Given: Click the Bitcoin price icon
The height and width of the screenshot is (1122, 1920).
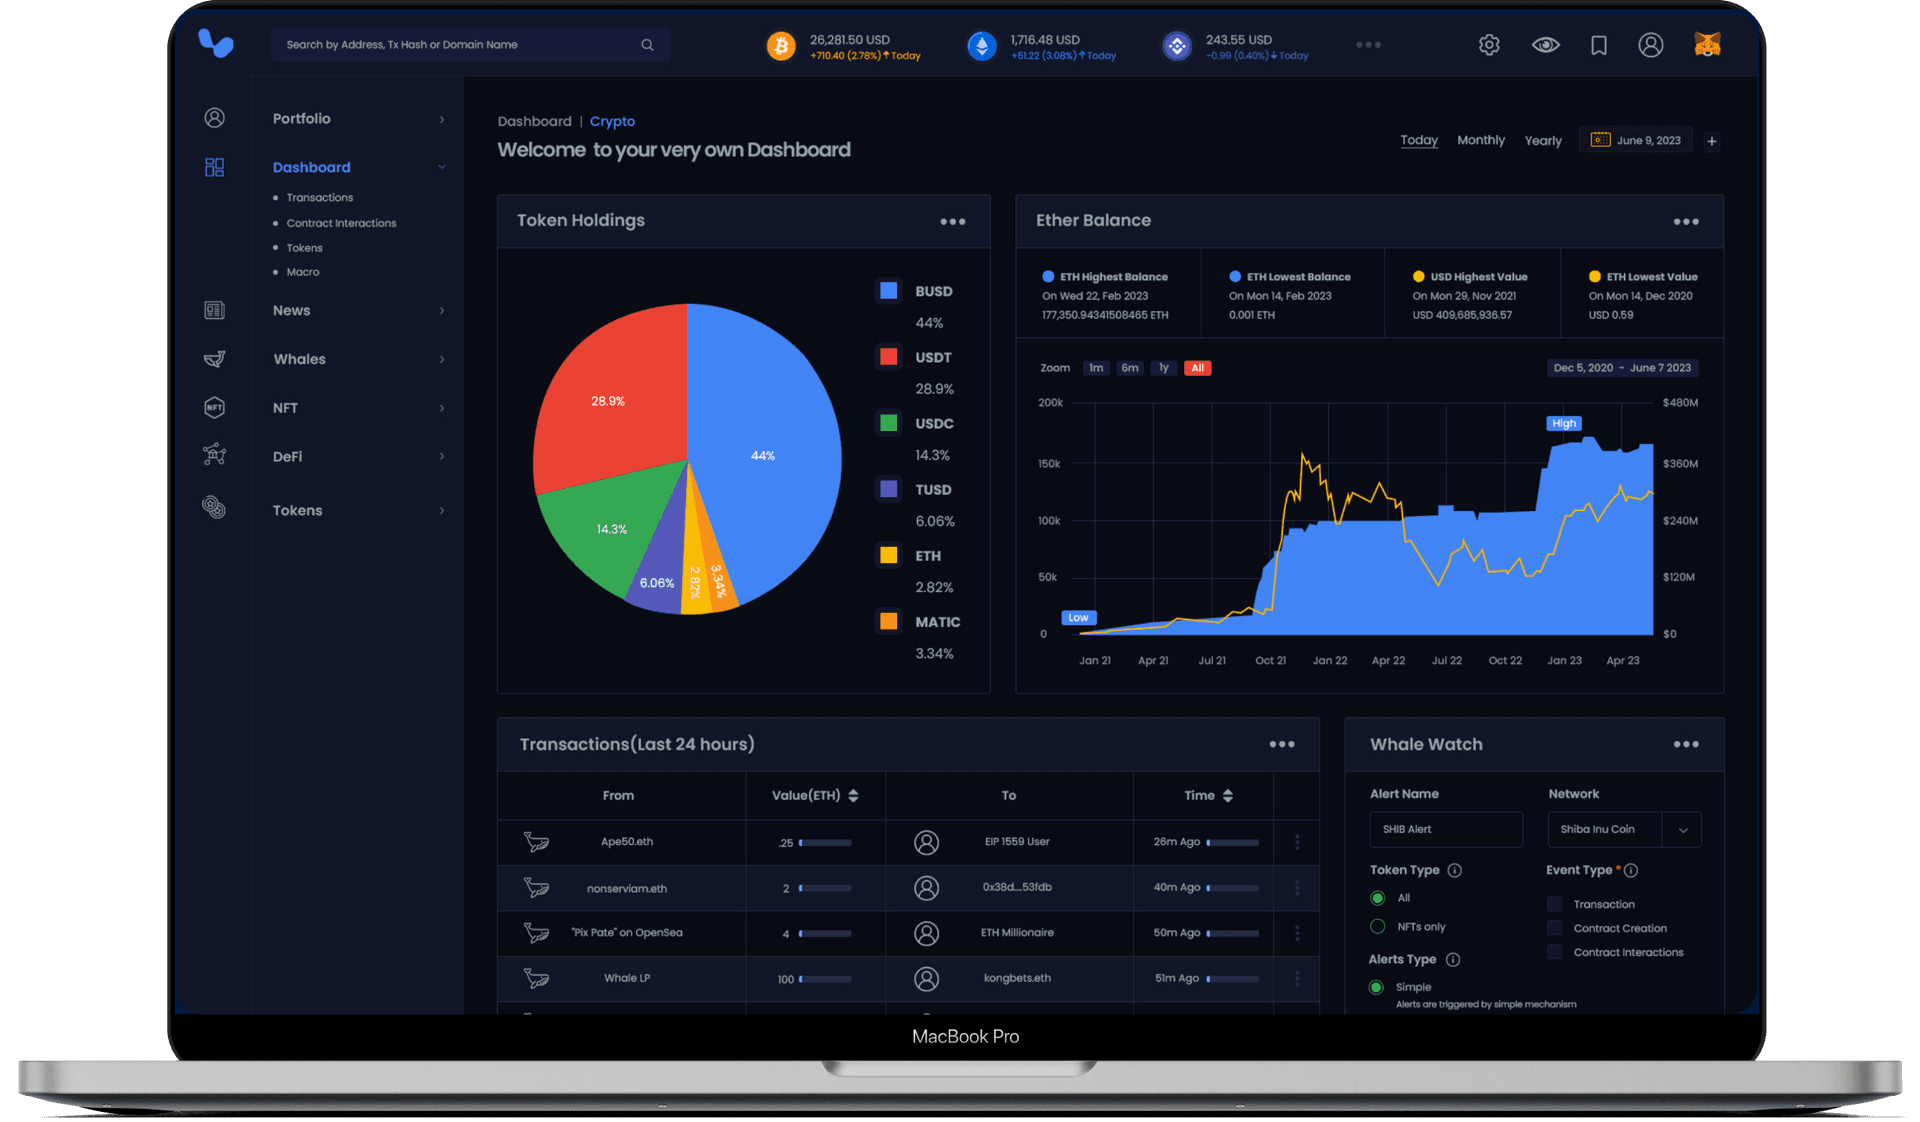Looking at the screenshot, I should (781, 46).
